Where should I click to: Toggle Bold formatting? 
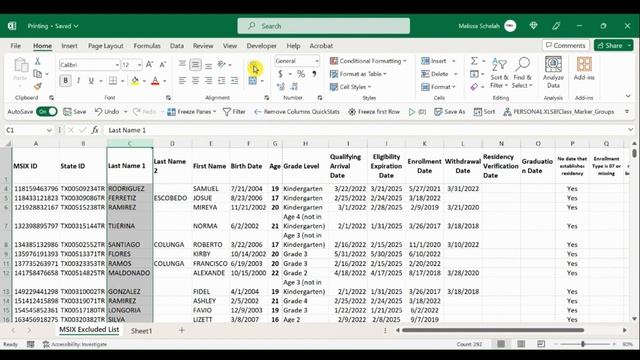point(65,81)
